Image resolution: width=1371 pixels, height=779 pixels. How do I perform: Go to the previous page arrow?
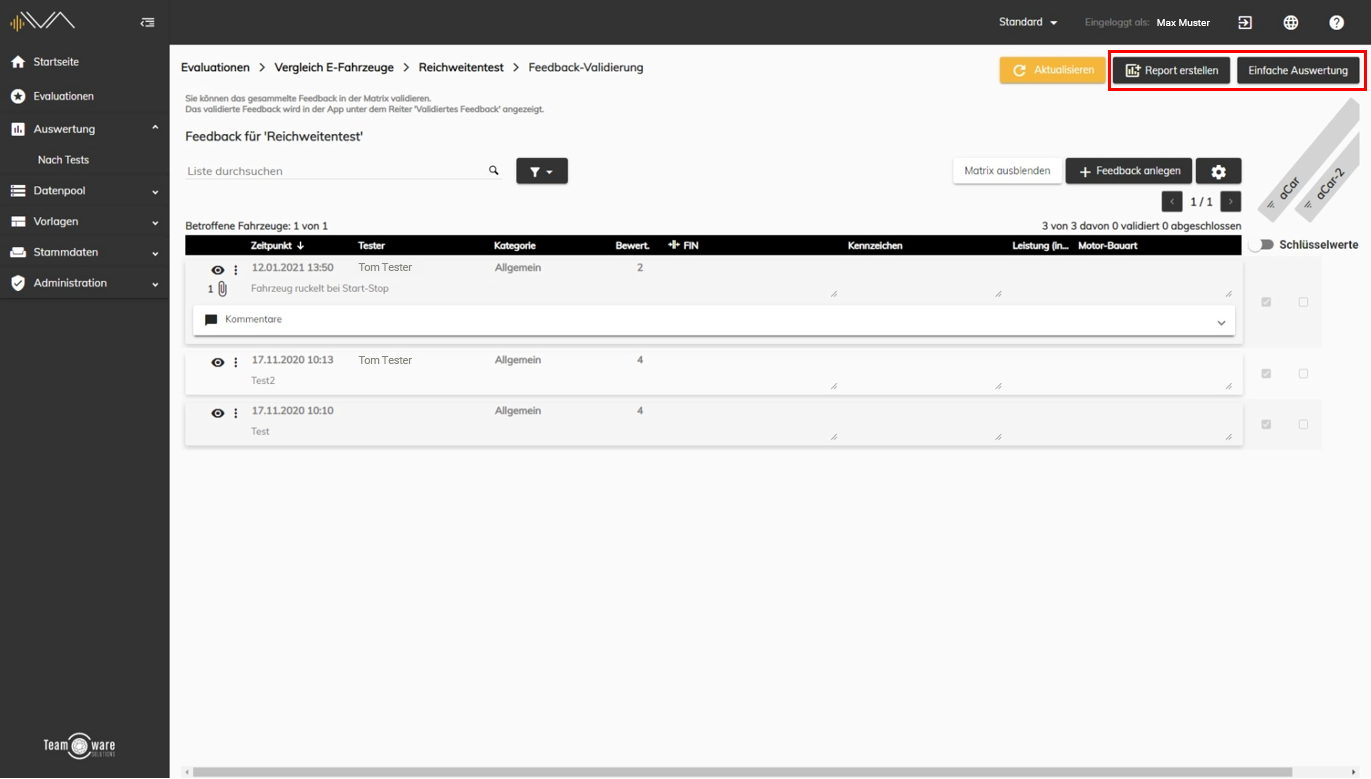pyautogui.click(x=1172, y=202)
